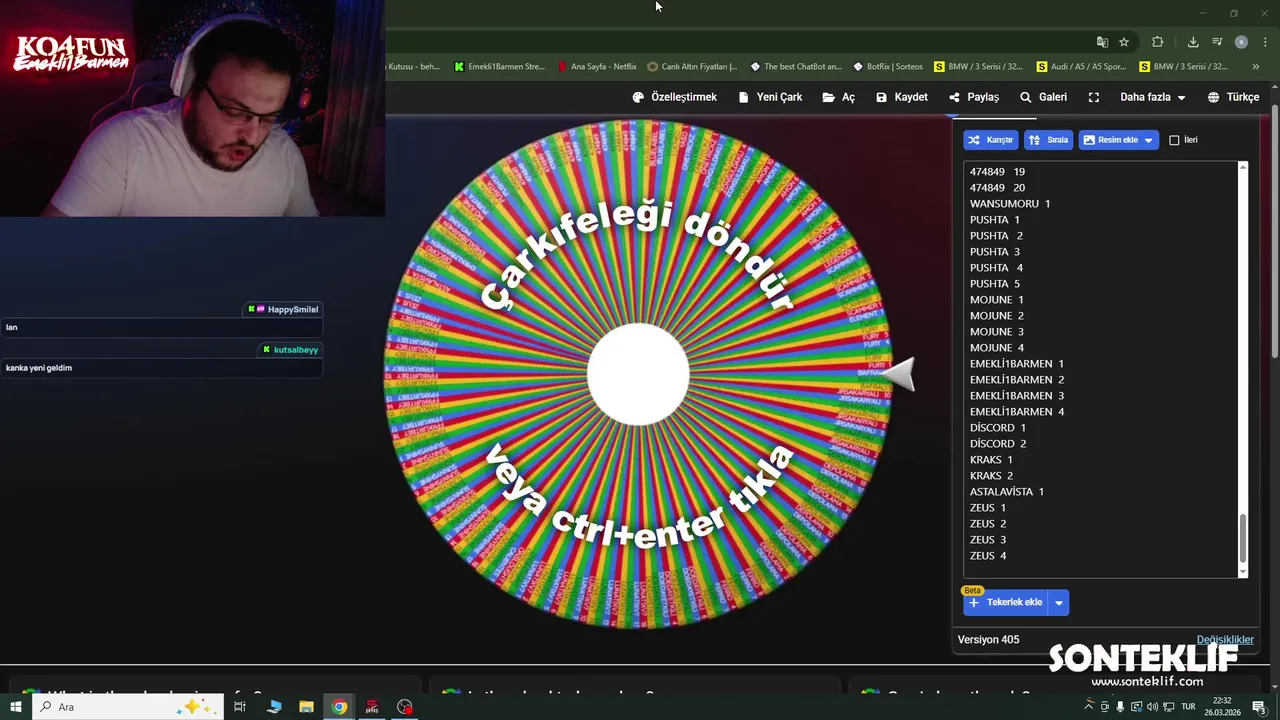The image size is (1280, 720).
Task: Click the microphone icon in system tray
Action: point(1120,707)
